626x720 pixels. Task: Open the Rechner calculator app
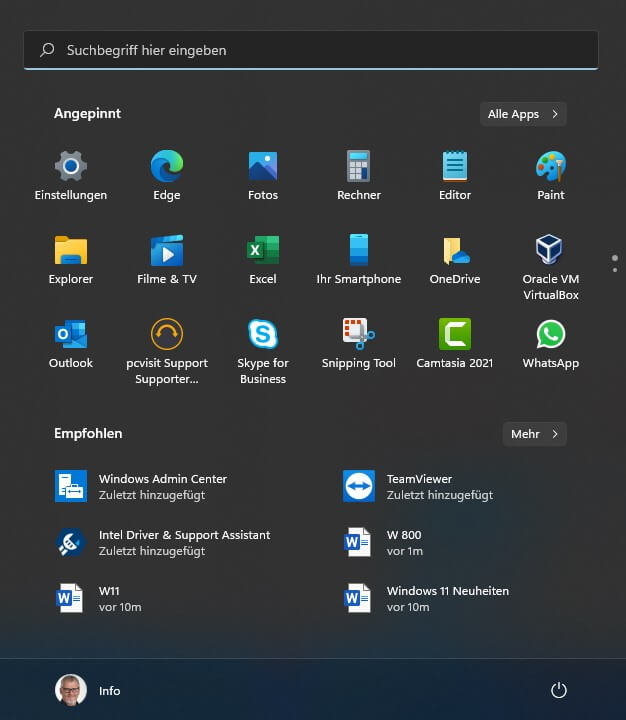point(359,176)
